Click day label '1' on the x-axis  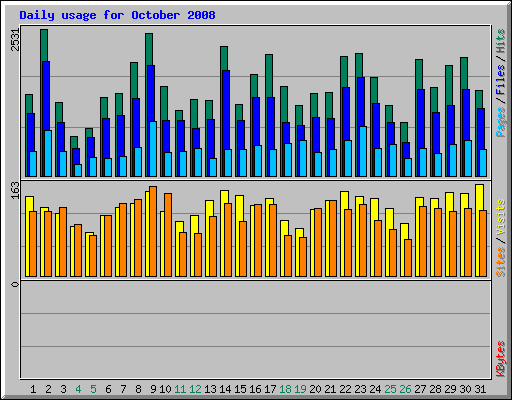tap(33, 389)
